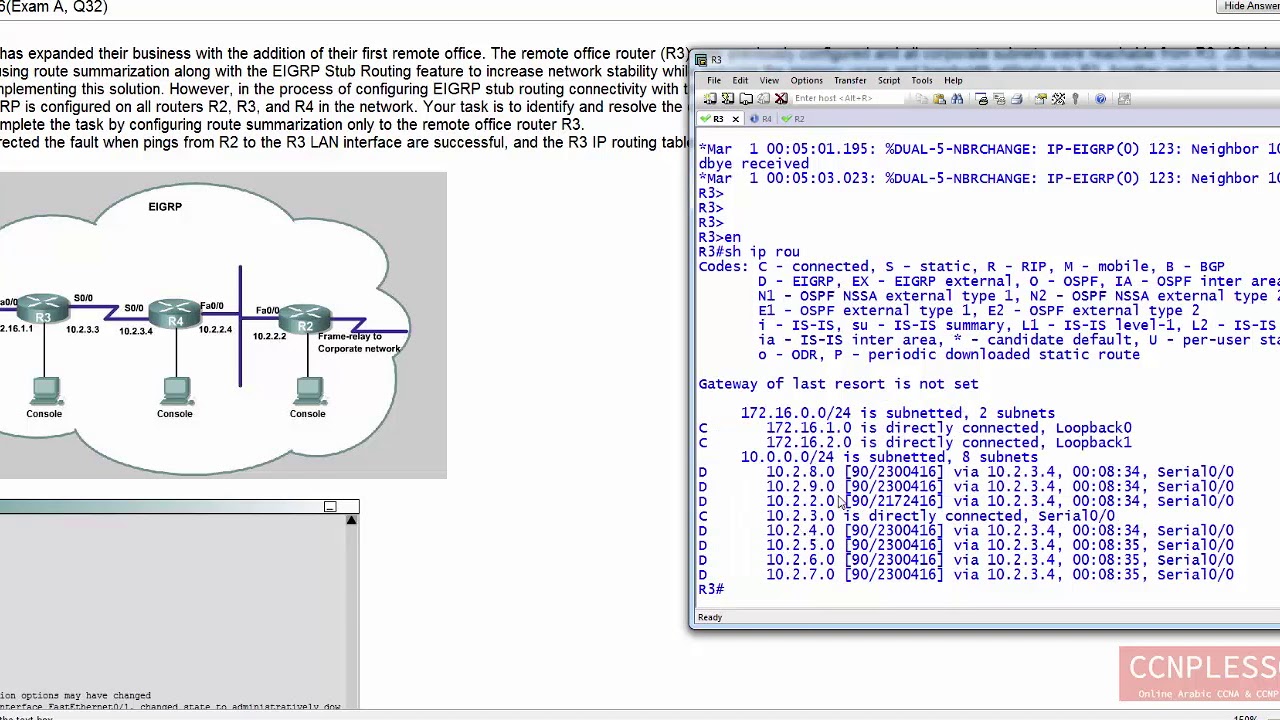Viewport: 1280px width, 720px height.
Task: Click the Paste clipboard toolbar icon
Action: pos(939,98)
